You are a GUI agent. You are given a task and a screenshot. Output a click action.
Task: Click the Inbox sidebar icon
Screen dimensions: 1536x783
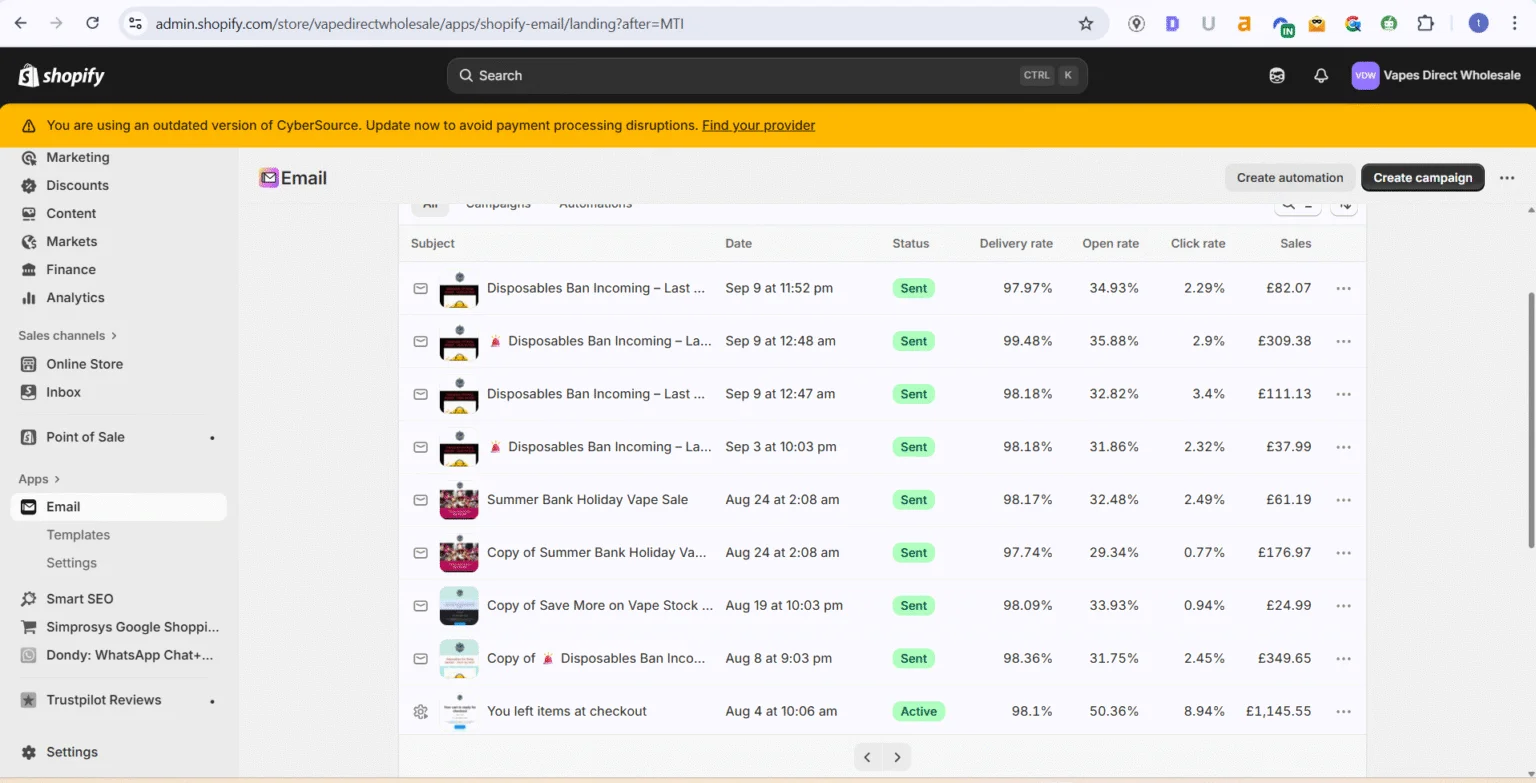point(28,393)
